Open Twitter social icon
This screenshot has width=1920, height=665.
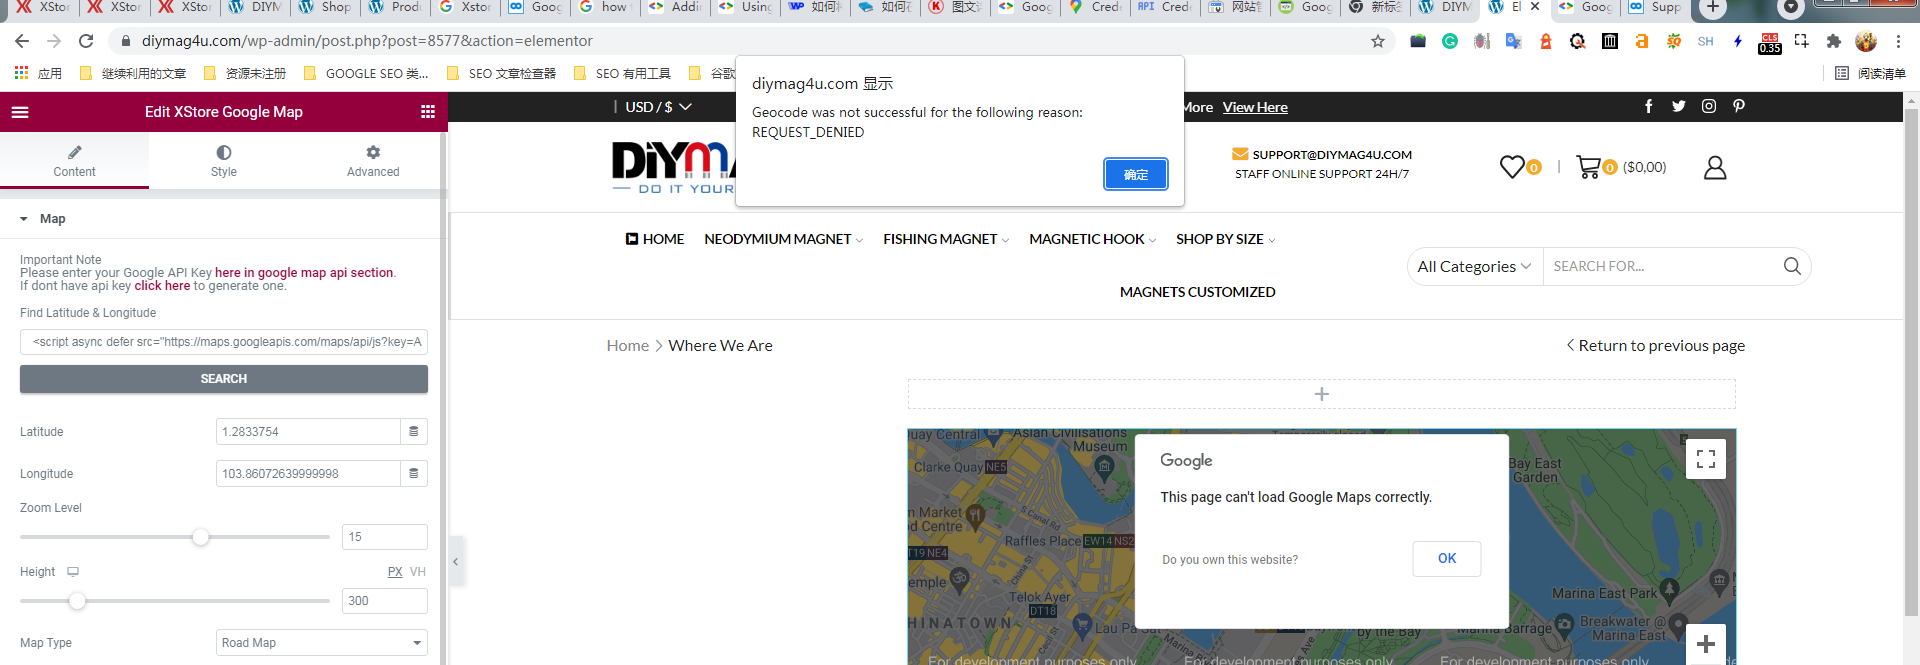point(1679,106)
